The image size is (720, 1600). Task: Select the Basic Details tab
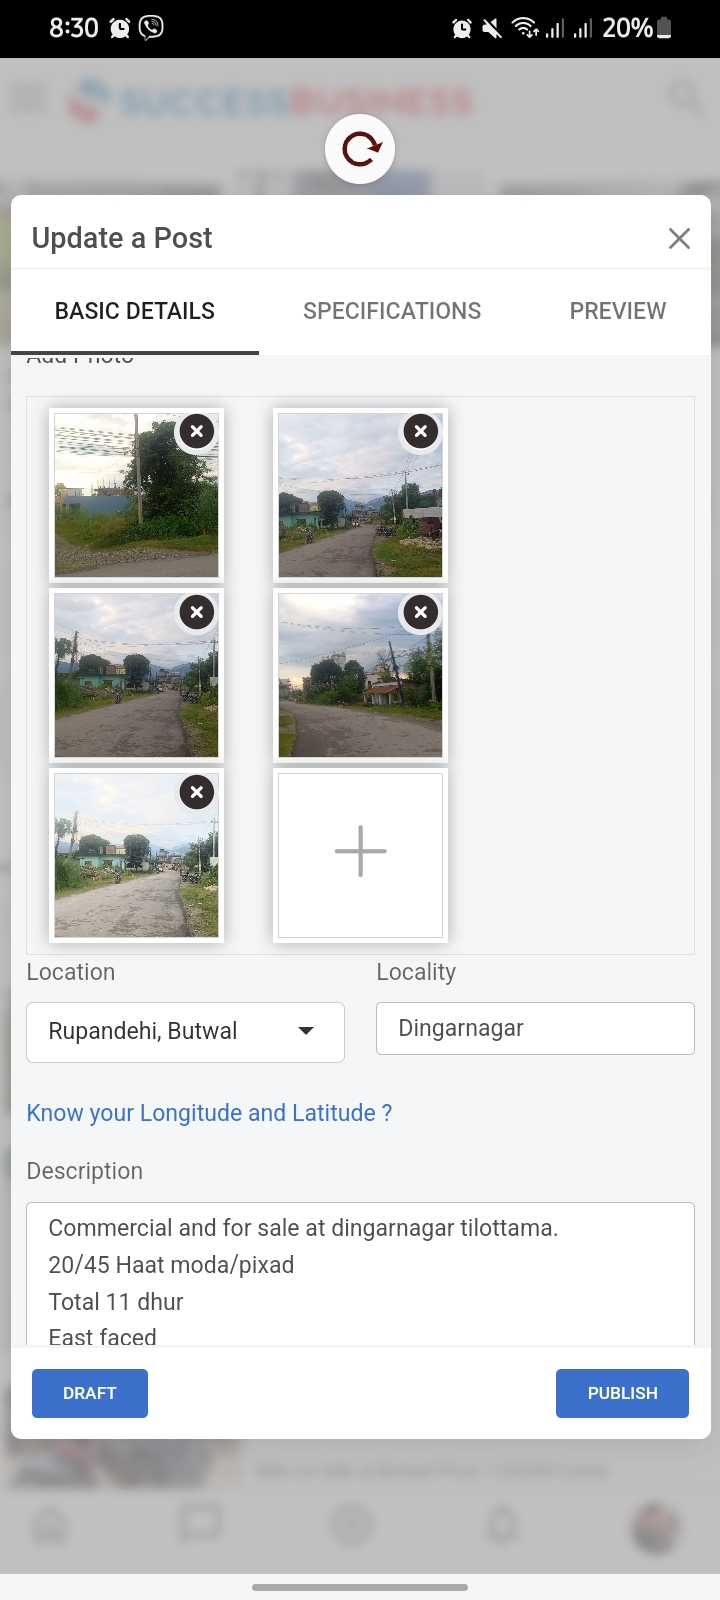[x=135, y=311]
